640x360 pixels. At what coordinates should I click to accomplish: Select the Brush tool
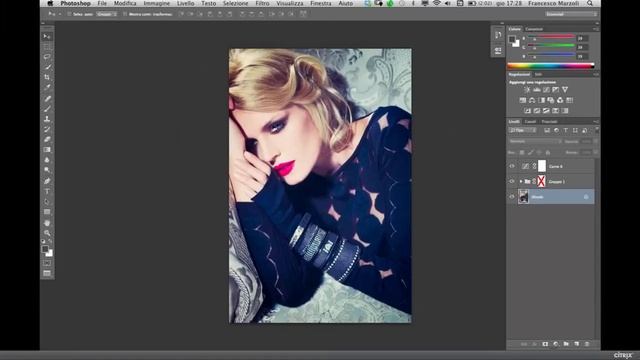(x=47, y=109)
